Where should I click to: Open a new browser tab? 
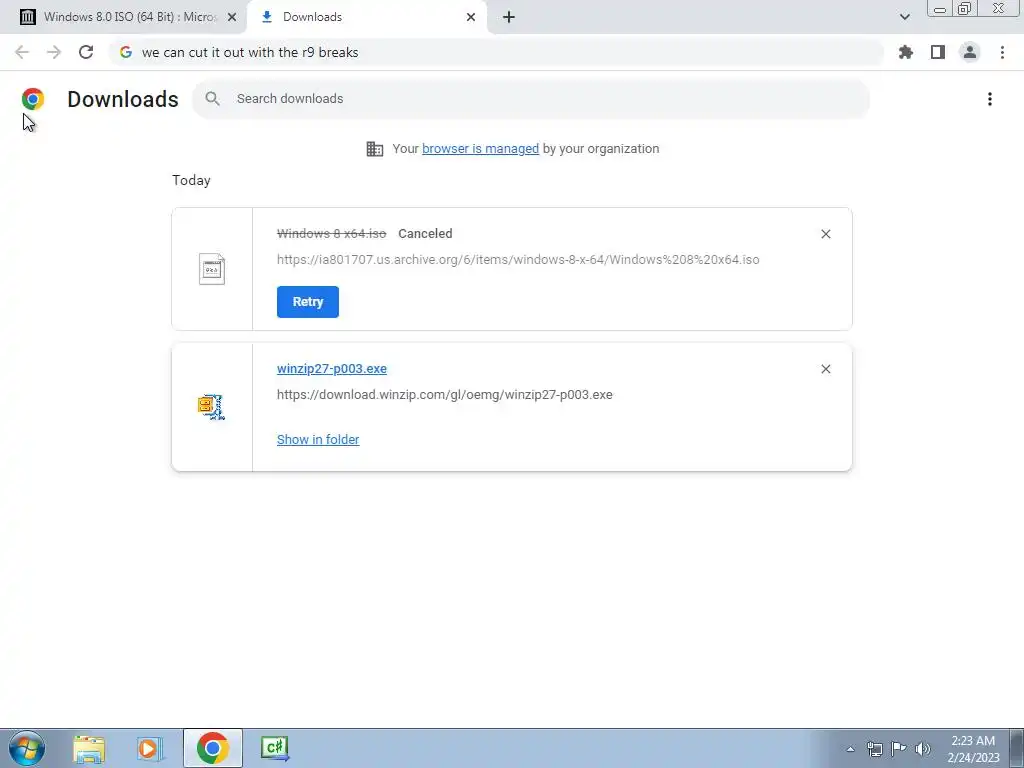[x=509, y=17]
